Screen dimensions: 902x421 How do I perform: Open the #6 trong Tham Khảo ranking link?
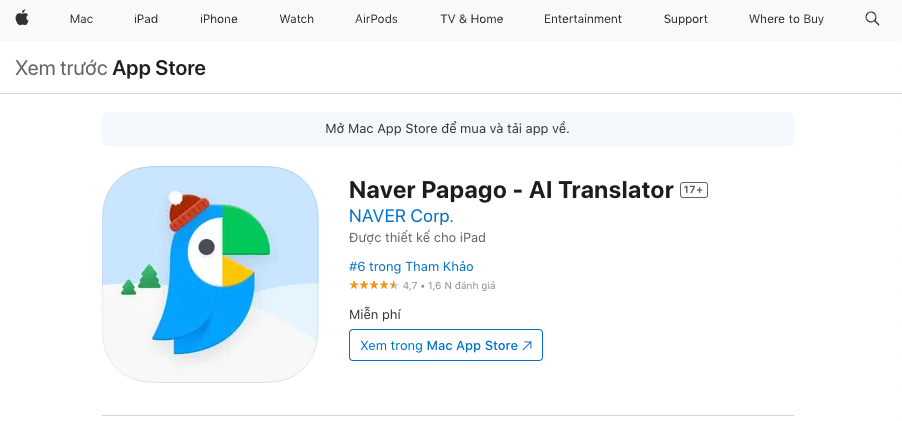point(411,267)
